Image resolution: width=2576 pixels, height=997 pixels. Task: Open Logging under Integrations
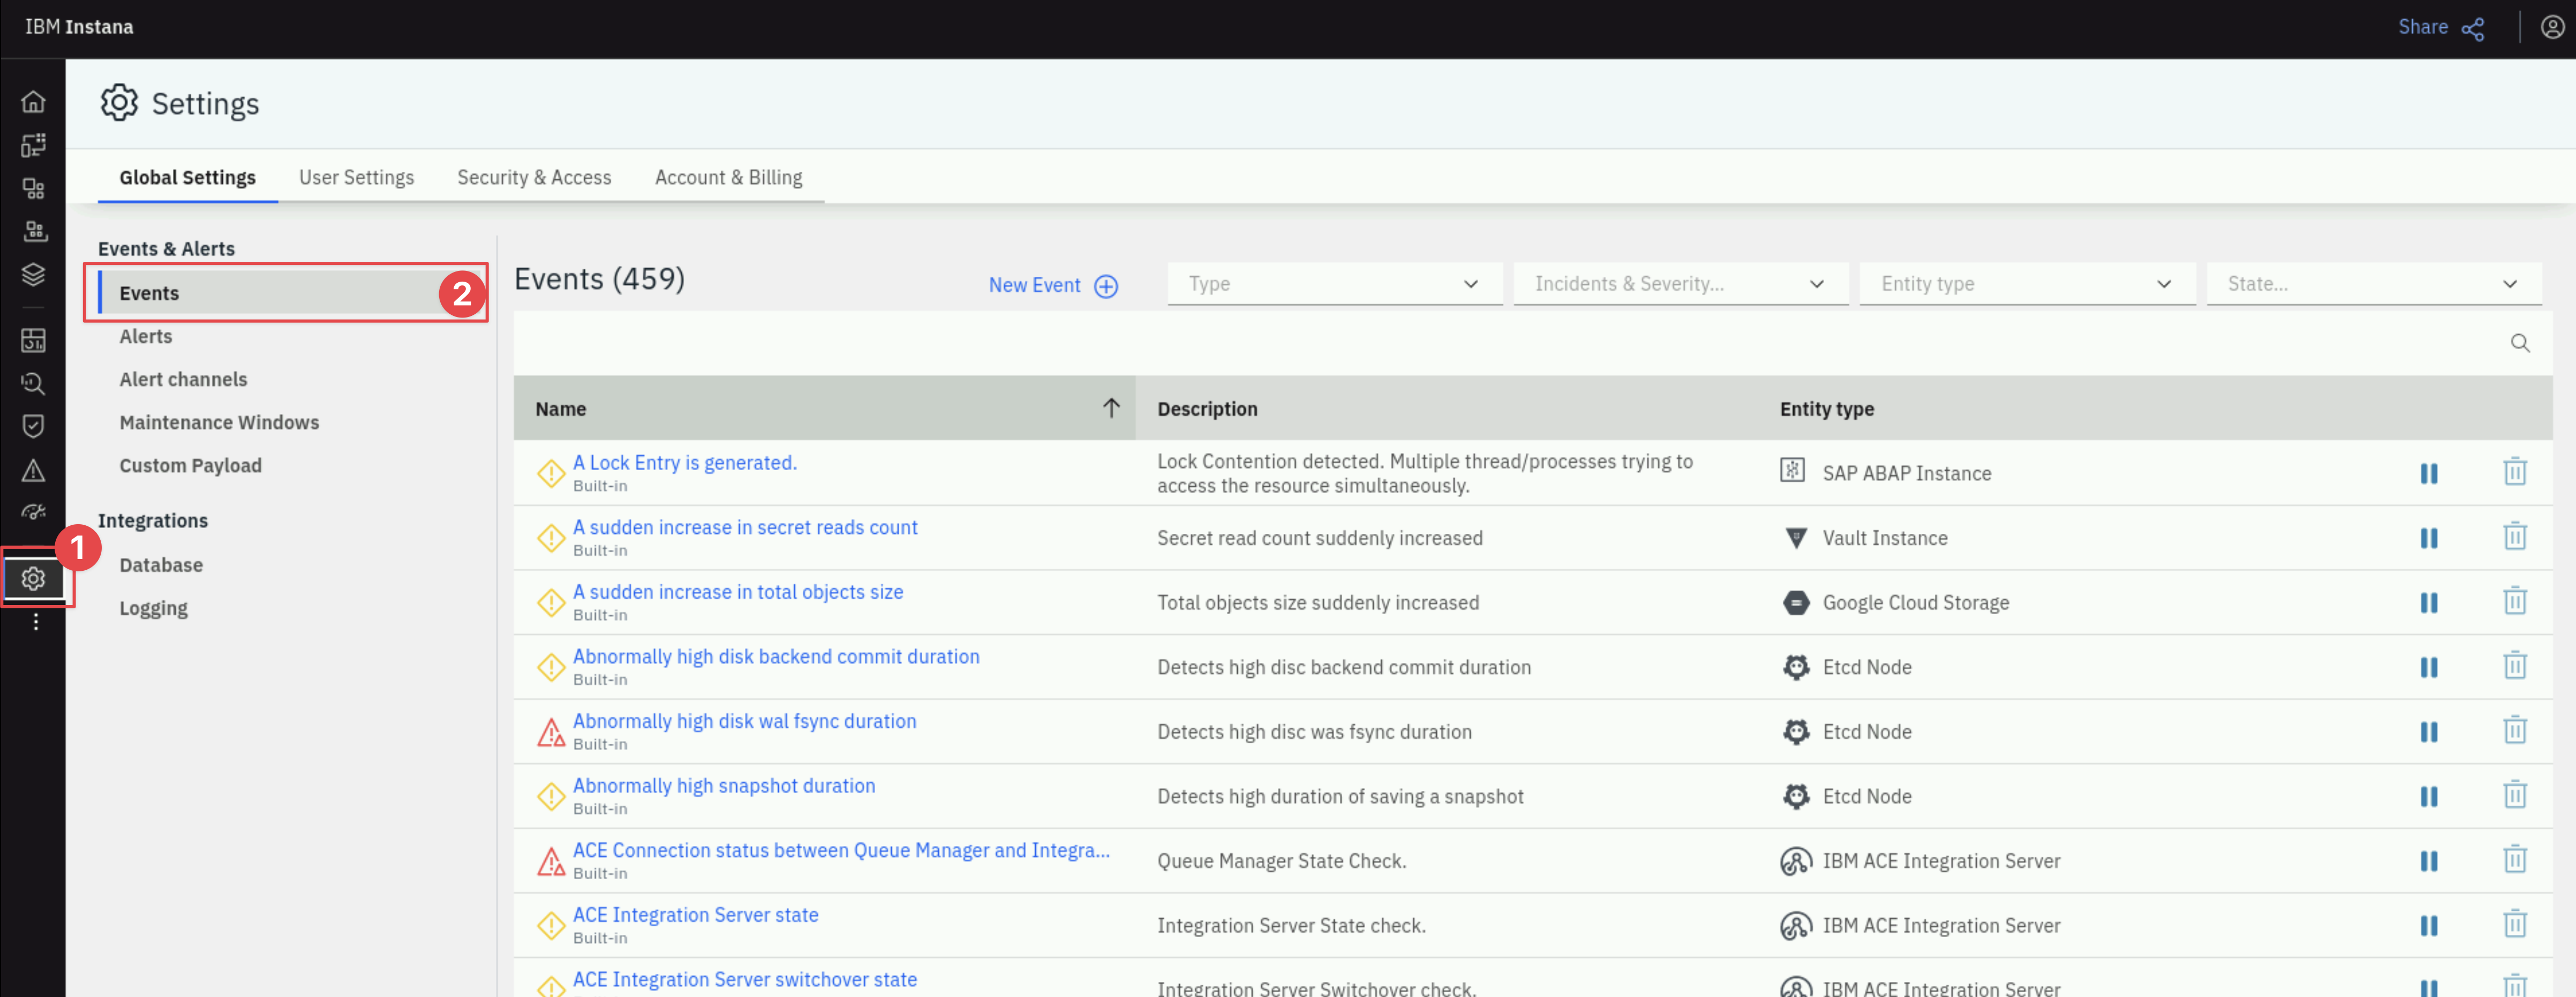tap(153, 608)
